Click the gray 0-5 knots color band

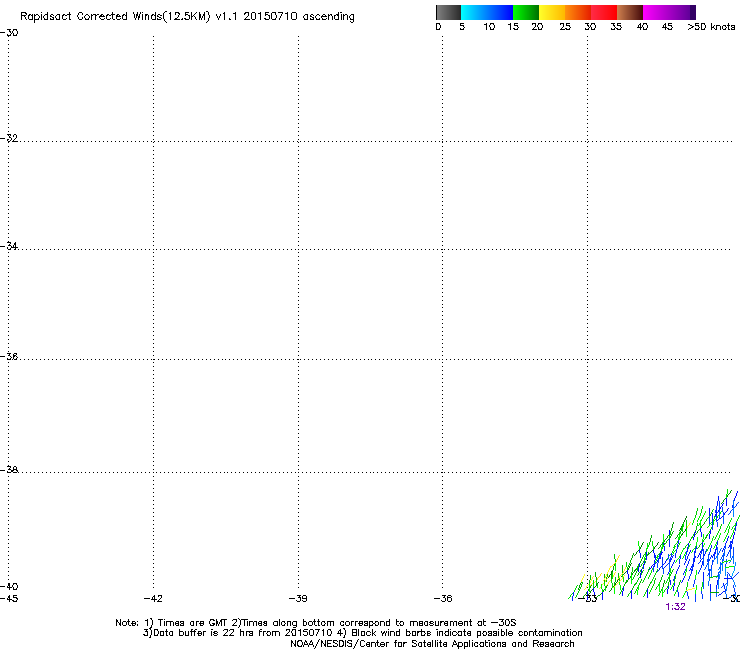click(448, 12)
